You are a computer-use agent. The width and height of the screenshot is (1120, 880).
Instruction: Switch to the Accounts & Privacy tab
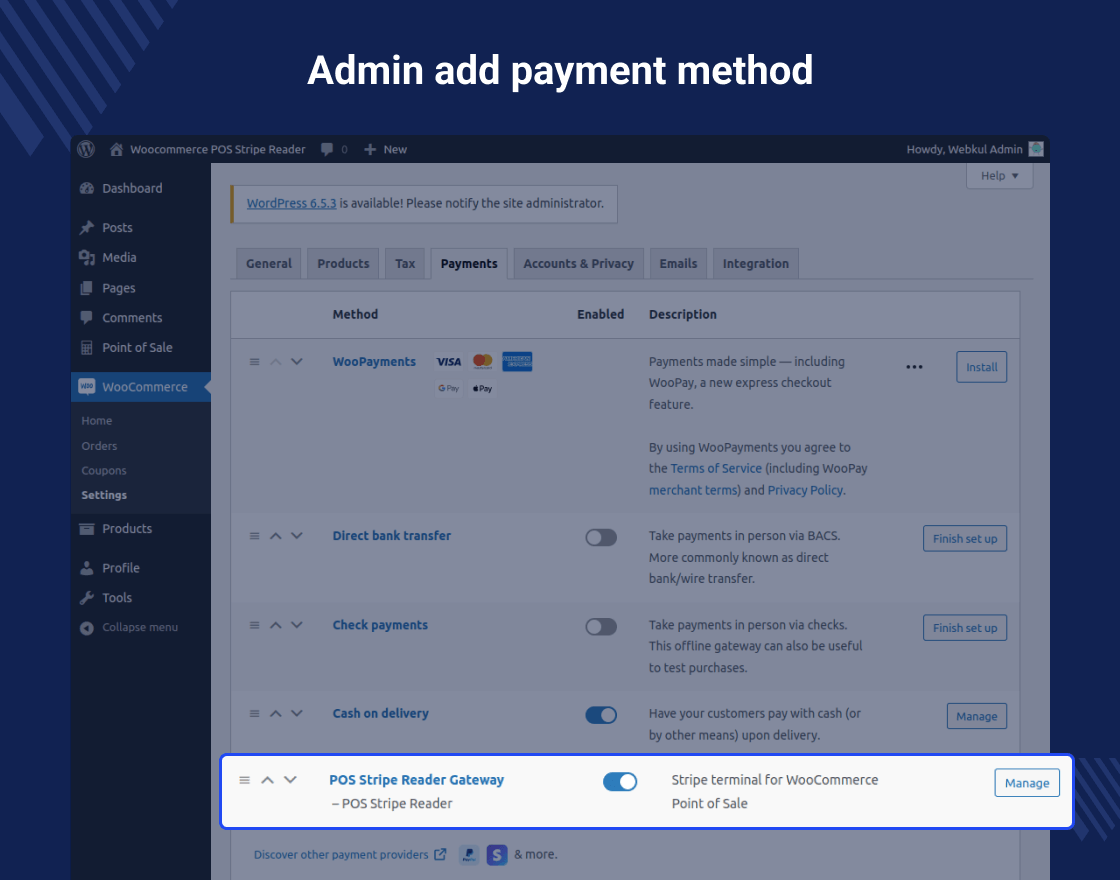click(x=578, y=263)
